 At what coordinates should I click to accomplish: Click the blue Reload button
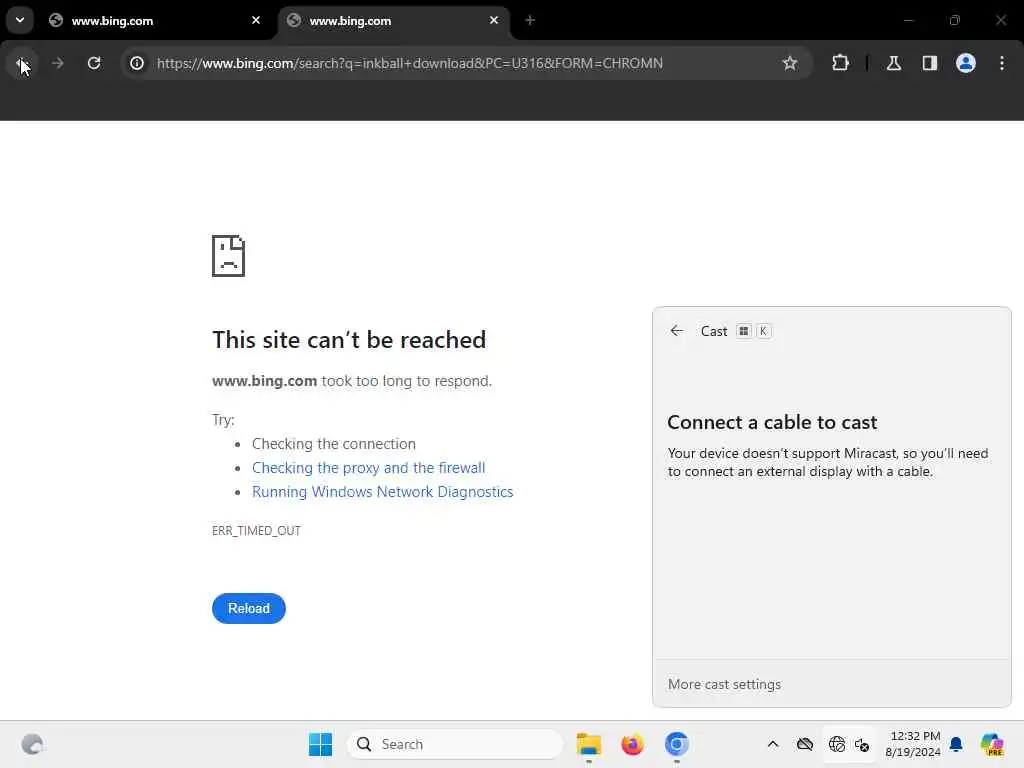[x=249, y=609]
